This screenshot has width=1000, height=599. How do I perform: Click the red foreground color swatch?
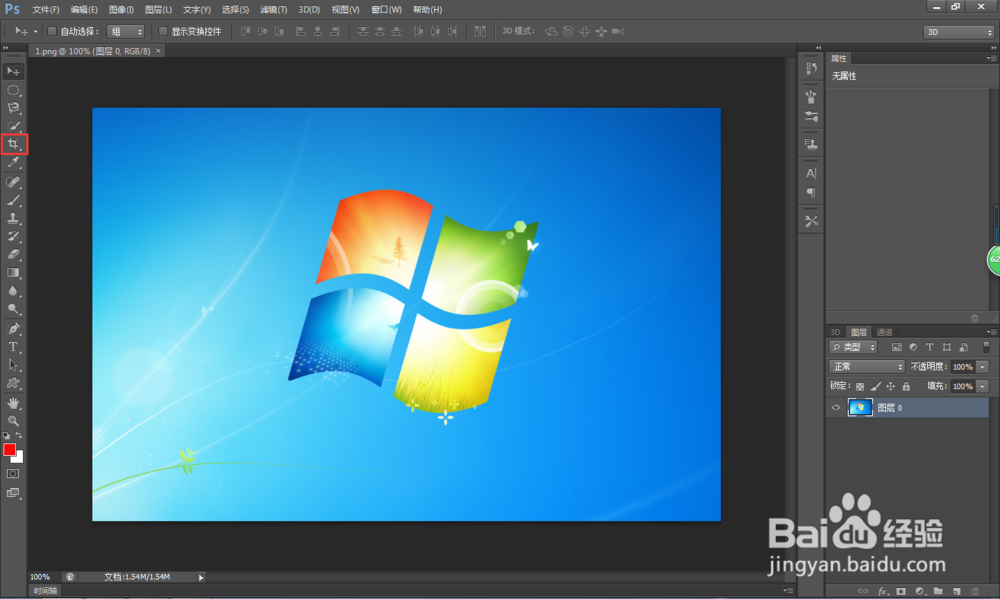[9, 450]
